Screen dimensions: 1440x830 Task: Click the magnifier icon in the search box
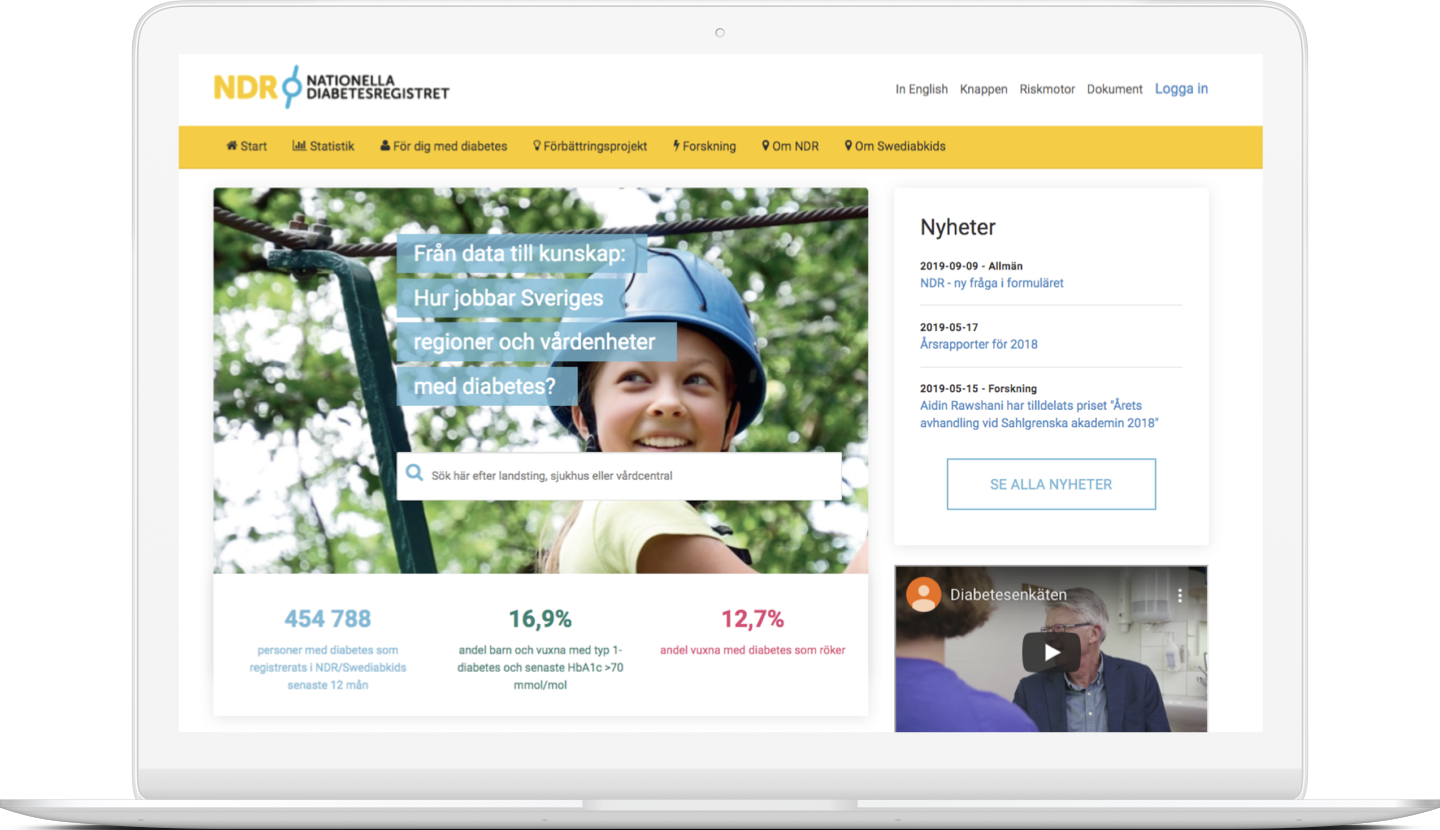(414, 474)
